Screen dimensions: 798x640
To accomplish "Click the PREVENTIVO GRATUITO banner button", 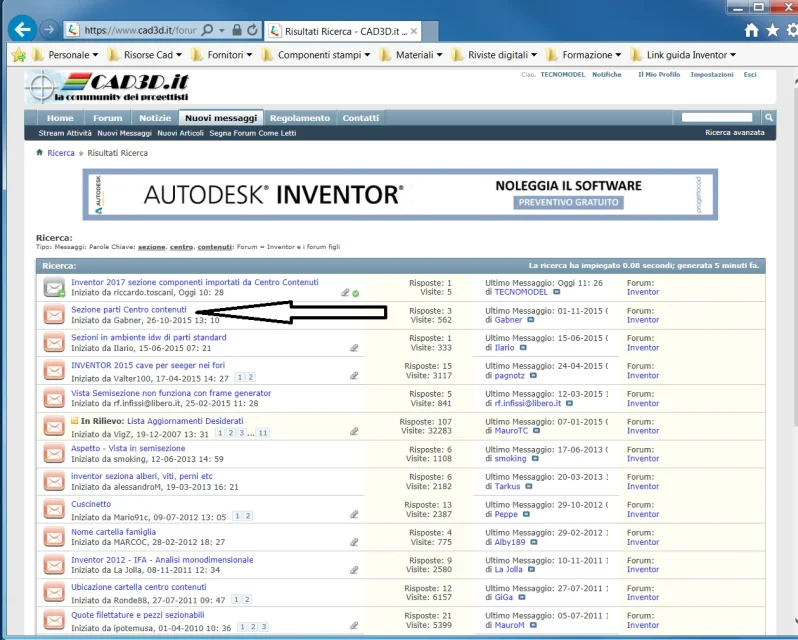I will click(x=568, y=202).
